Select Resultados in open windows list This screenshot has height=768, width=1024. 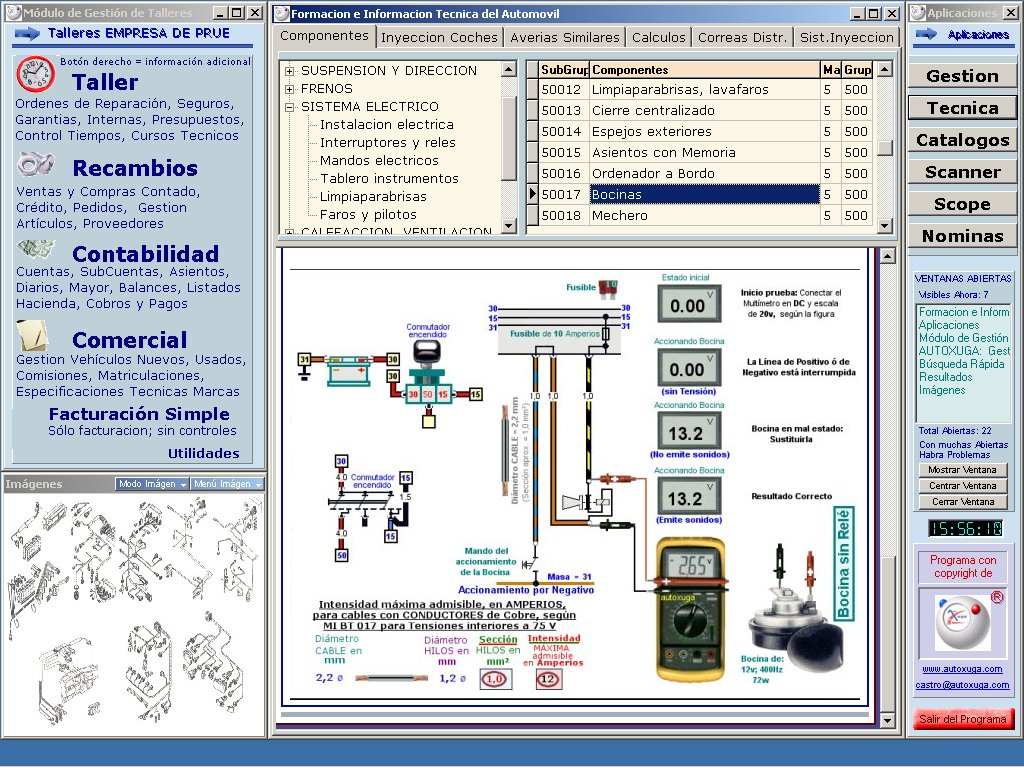point(945,377)
